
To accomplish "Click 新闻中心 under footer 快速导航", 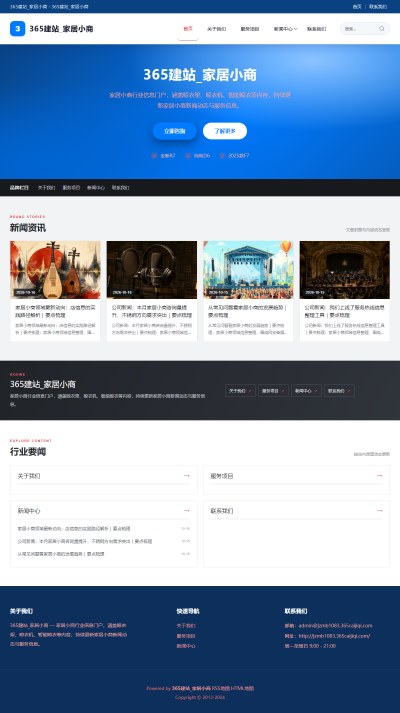I will (x=186, y=646).
